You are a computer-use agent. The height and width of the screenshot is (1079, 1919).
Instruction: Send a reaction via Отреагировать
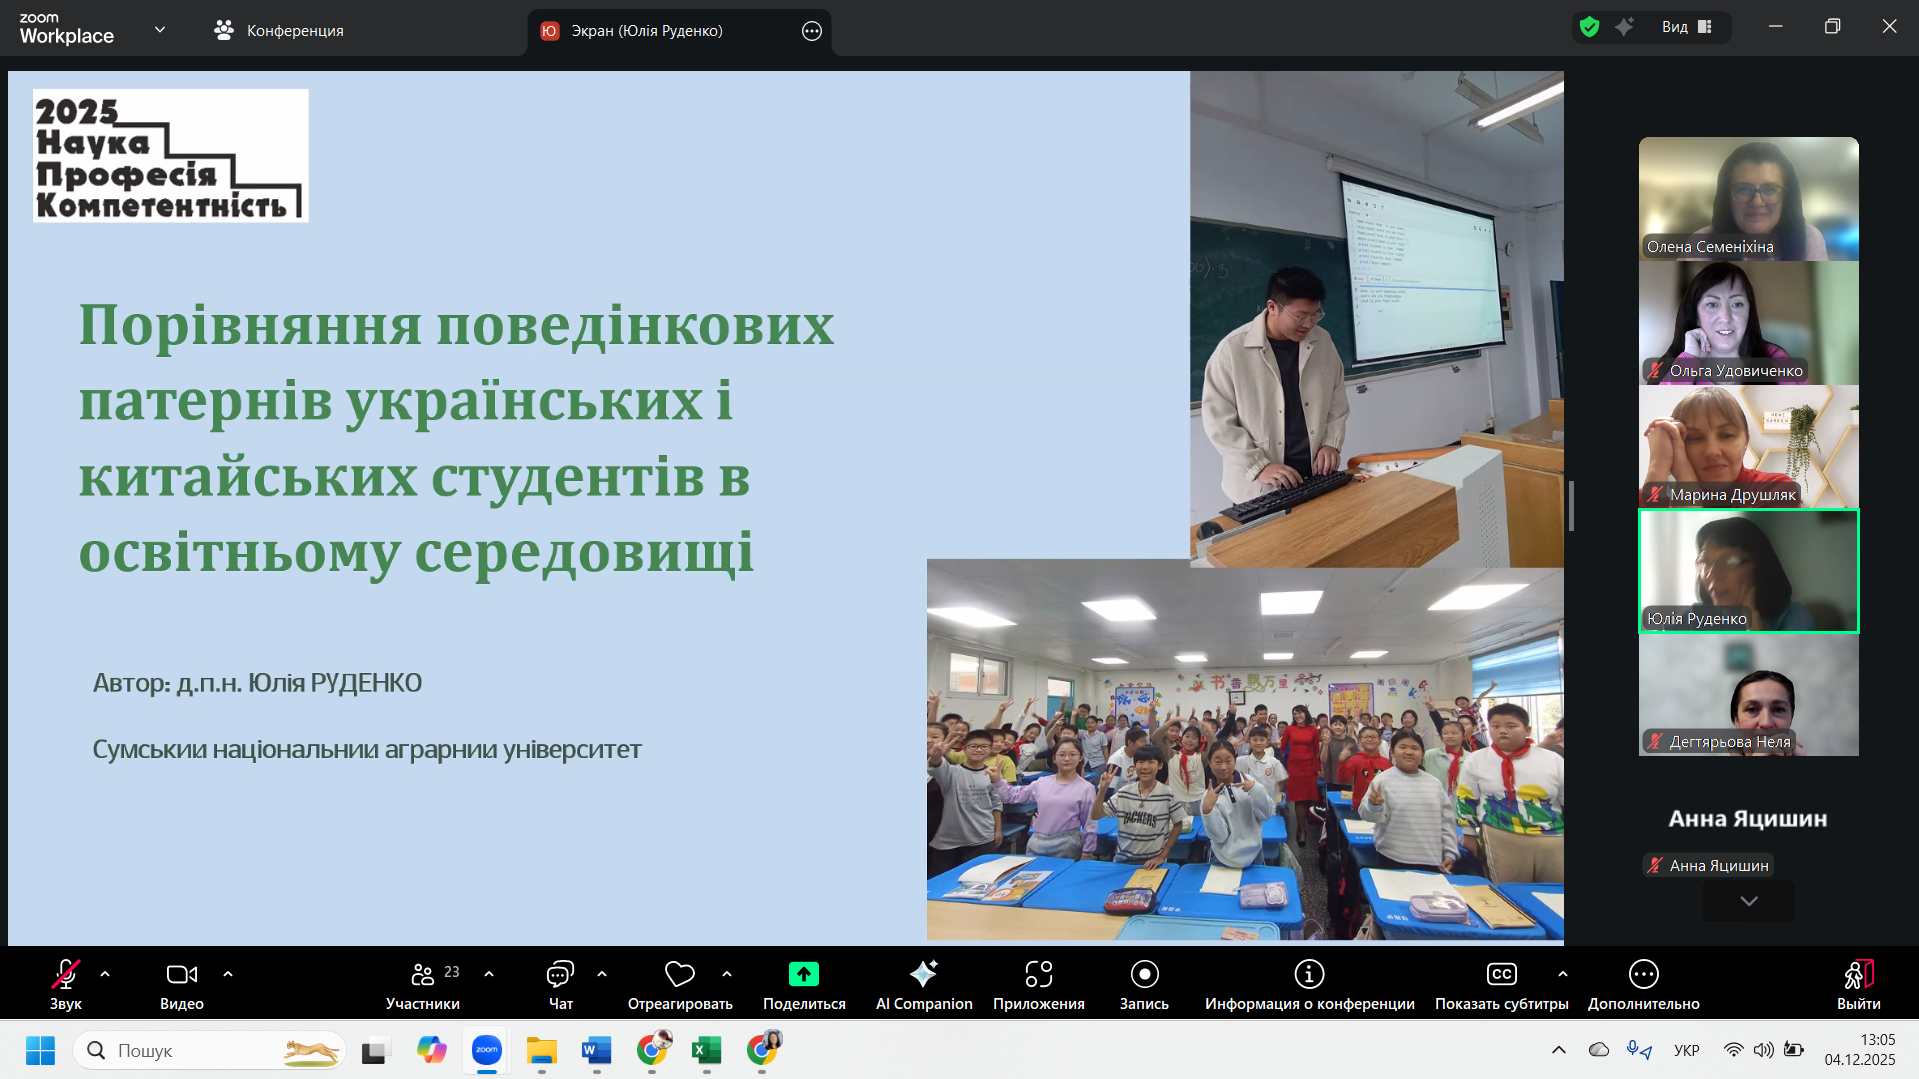coord(679,983)
